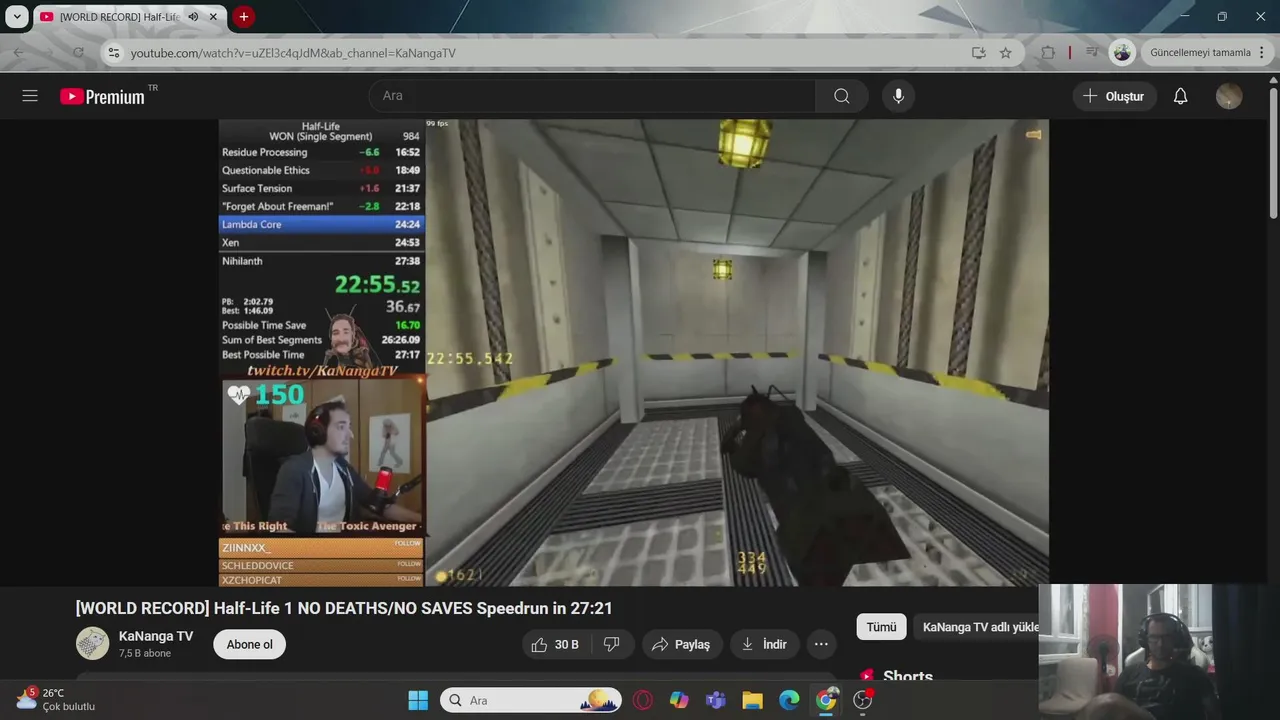Open a new Chrome tab with plus
1280x720 pixels.
point(243,17)
